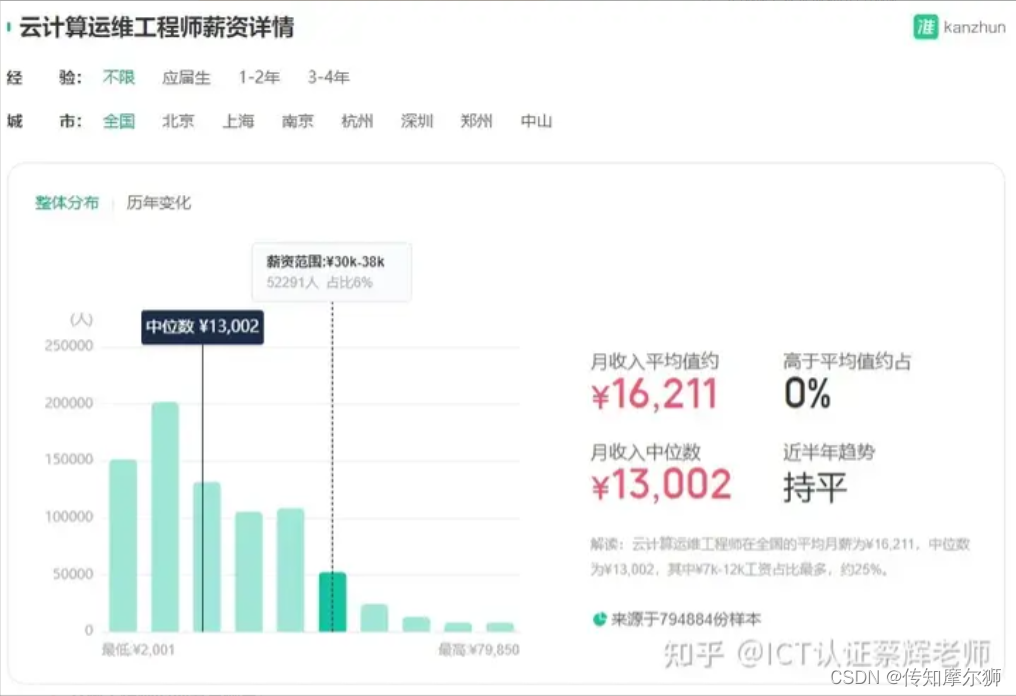Click the seventh bar right of highlighted bar
The width and height of the screenshot is (1016, 696).
(x=375, y=618)
